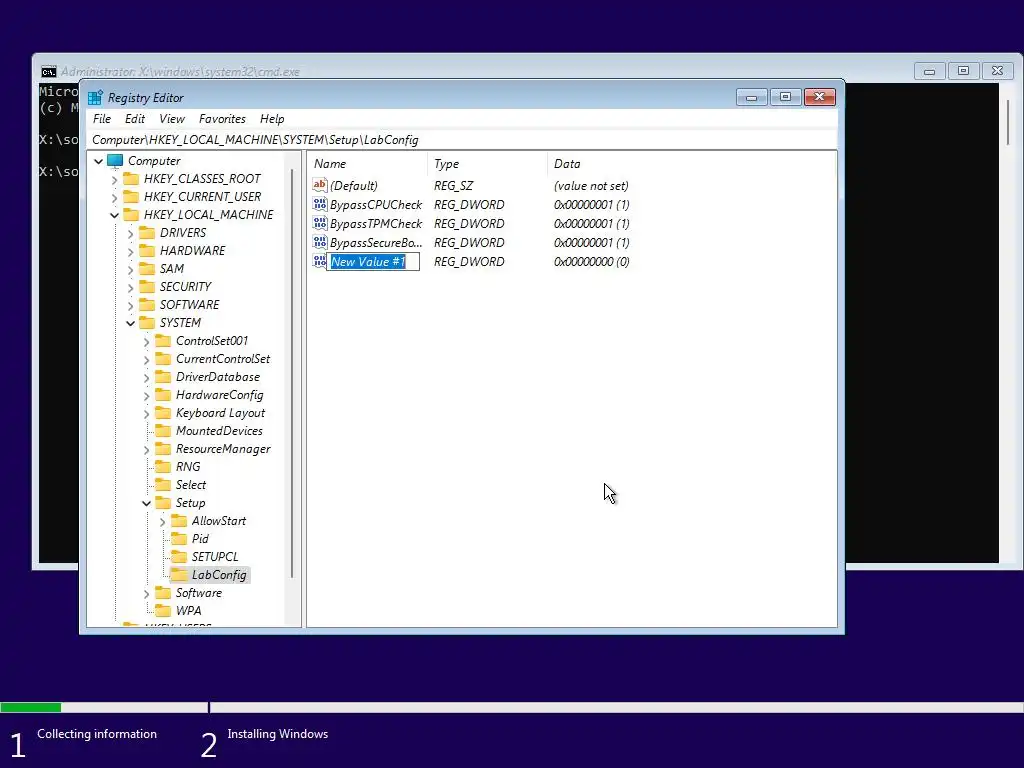Select the ResourceManager key

tap(223, 449)
